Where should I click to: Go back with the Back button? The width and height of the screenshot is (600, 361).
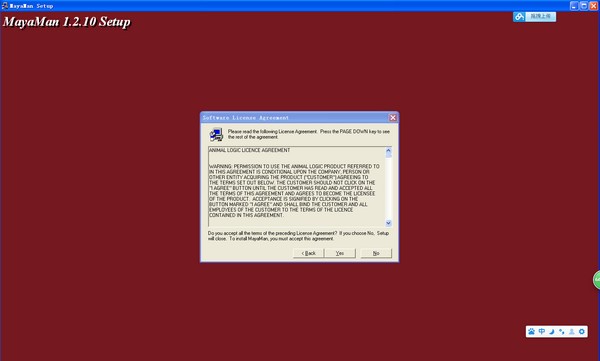click(x=308, y=253)
